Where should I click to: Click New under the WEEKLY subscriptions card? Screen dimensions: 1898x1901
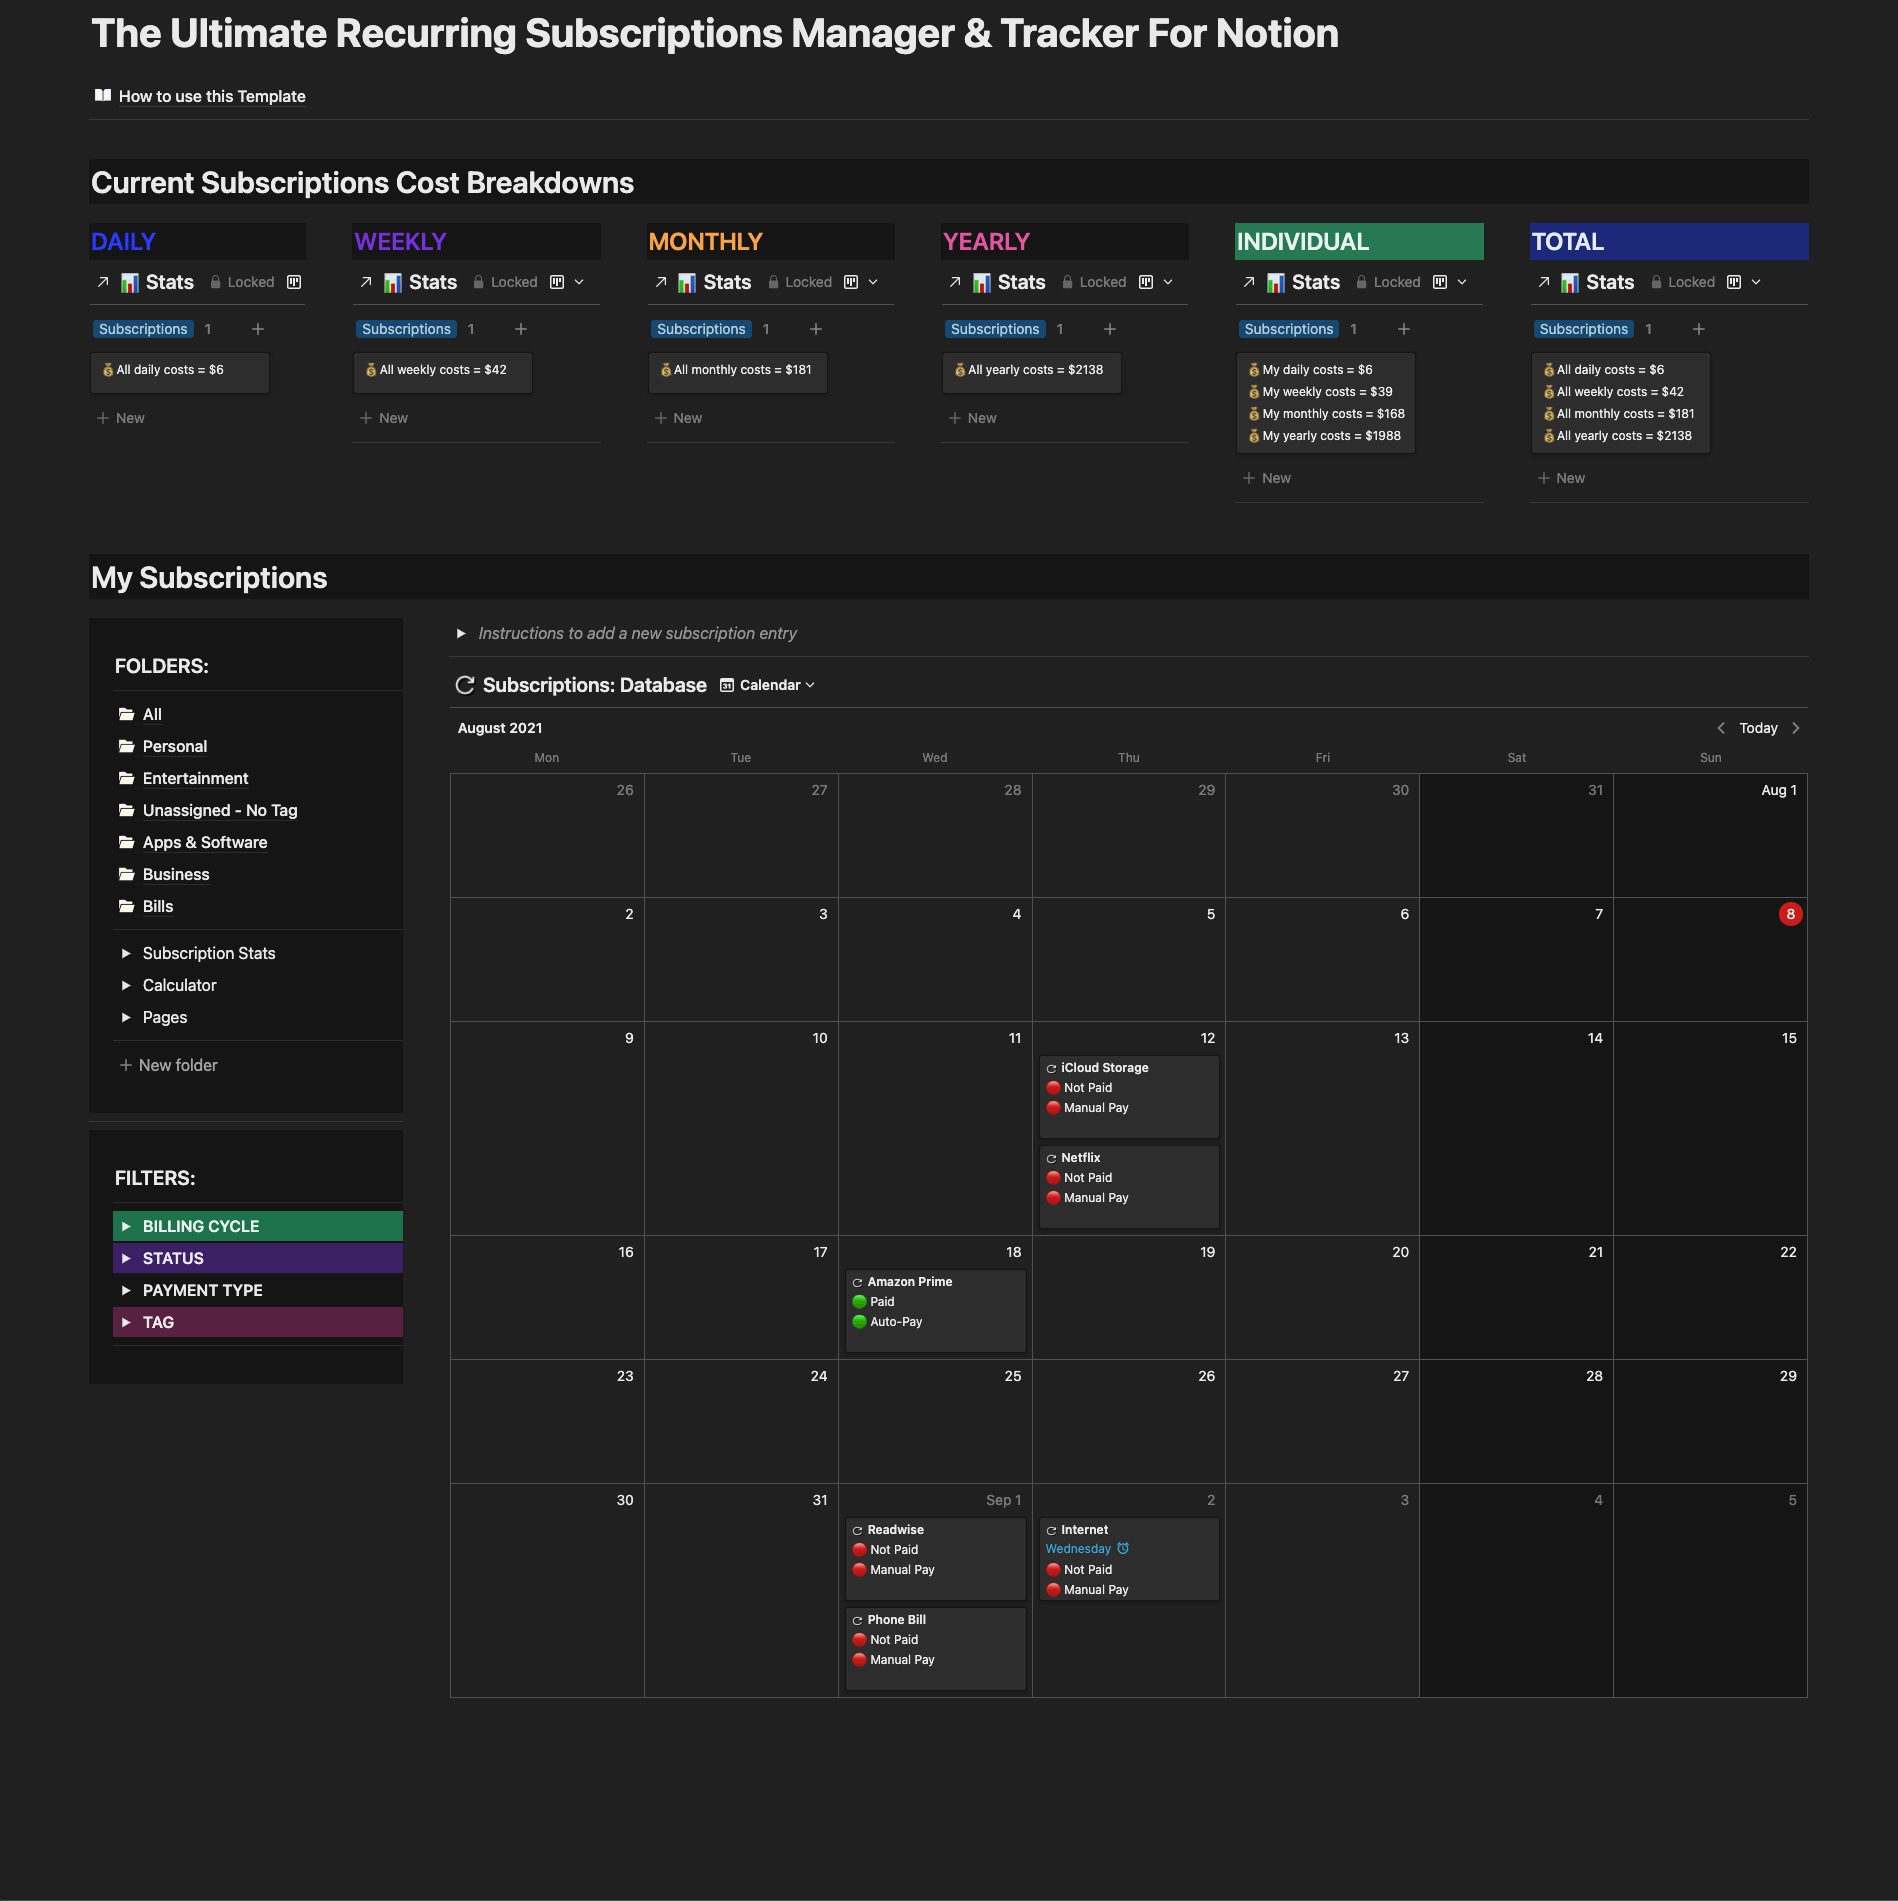click(x=392, y=418)
